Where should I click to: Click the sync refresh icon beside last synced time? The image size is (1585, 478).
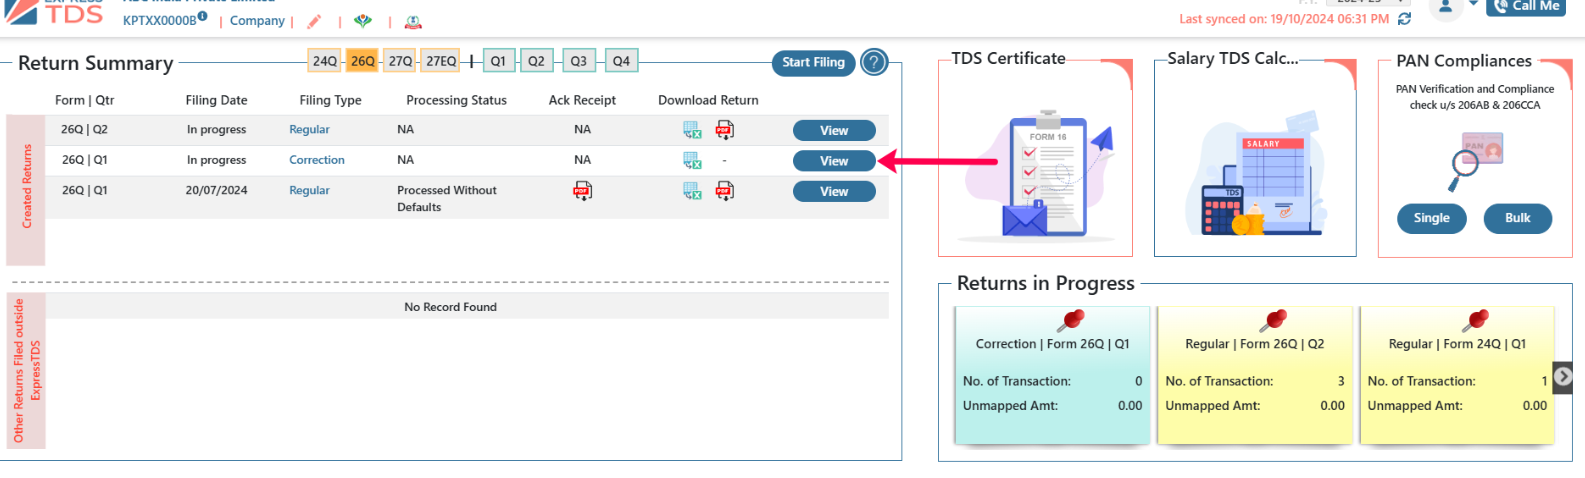tap(1405, 19)
